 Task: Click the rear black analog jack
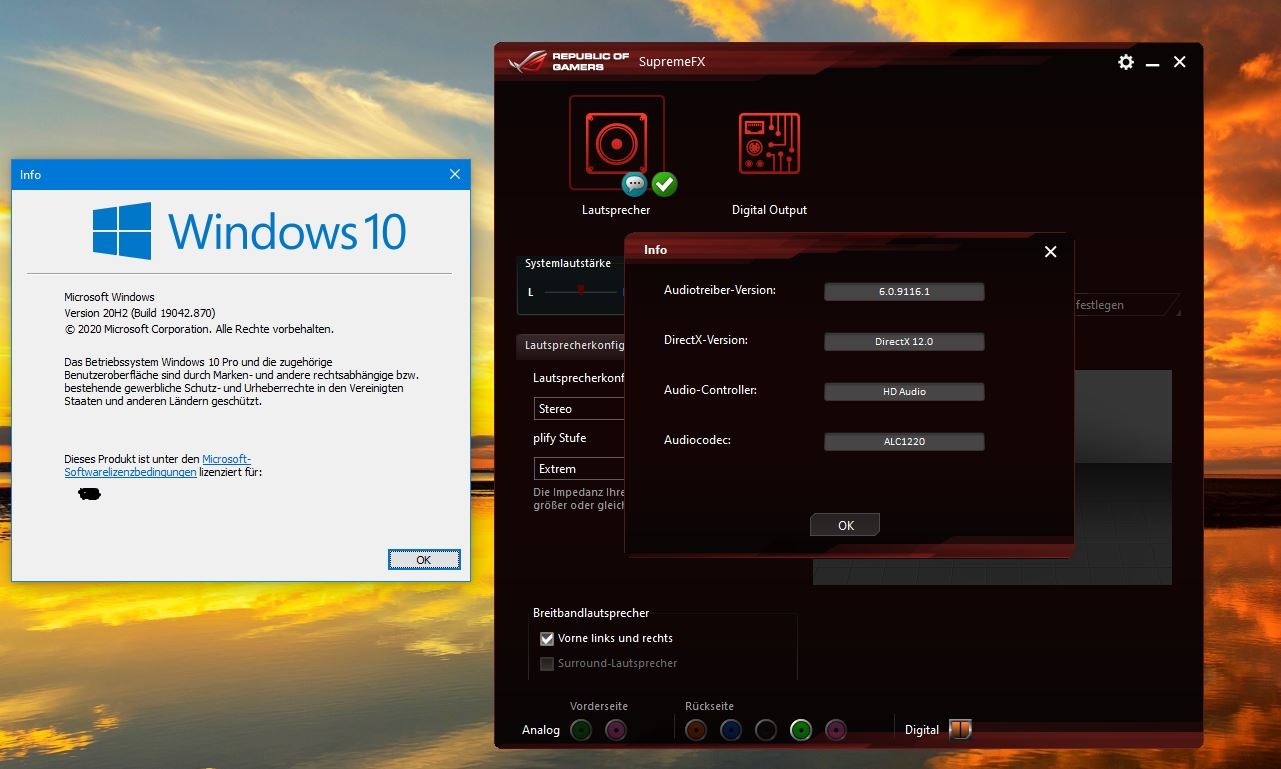tap(766, 730)
